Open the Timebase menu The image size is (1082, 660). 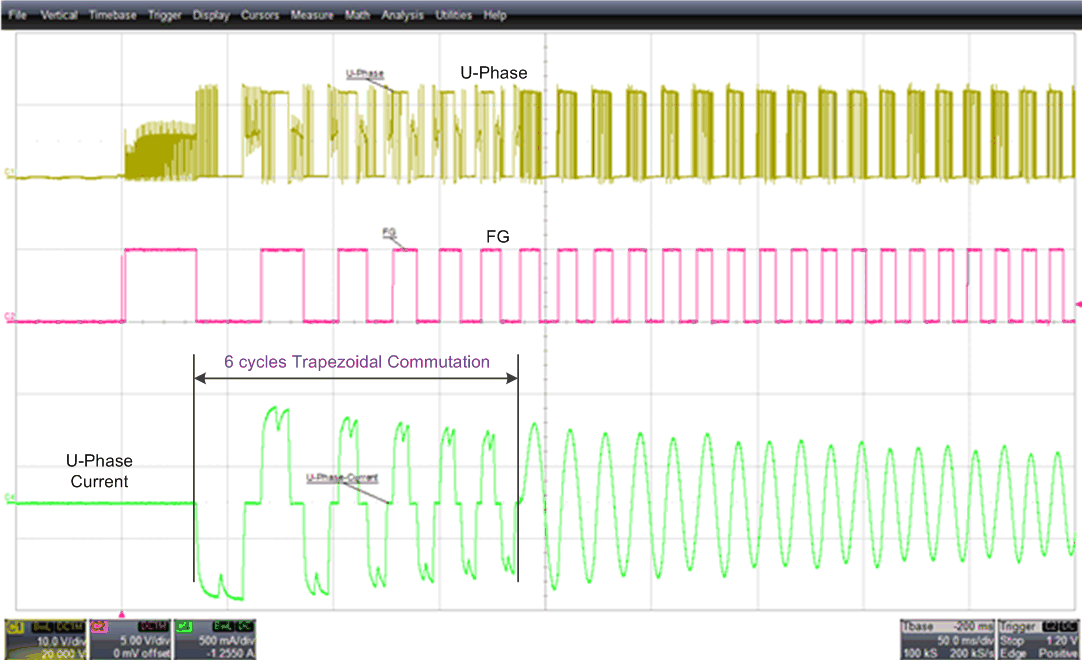112,16
